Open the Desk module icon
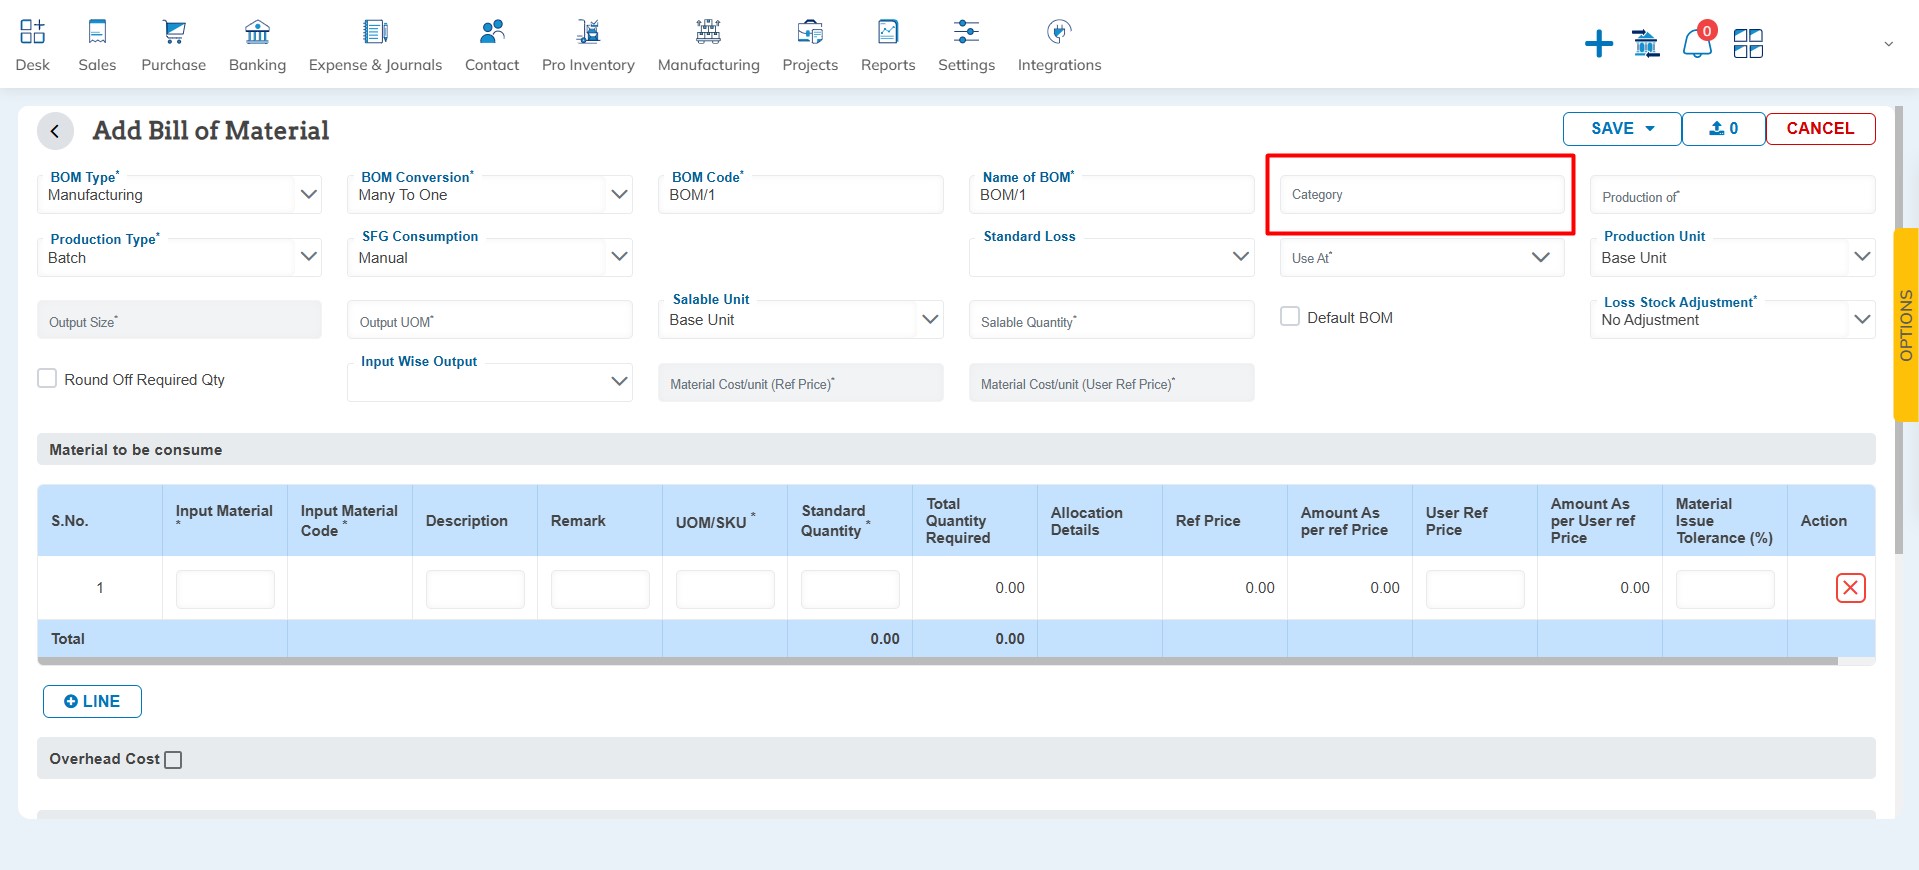 coord(32,32)
